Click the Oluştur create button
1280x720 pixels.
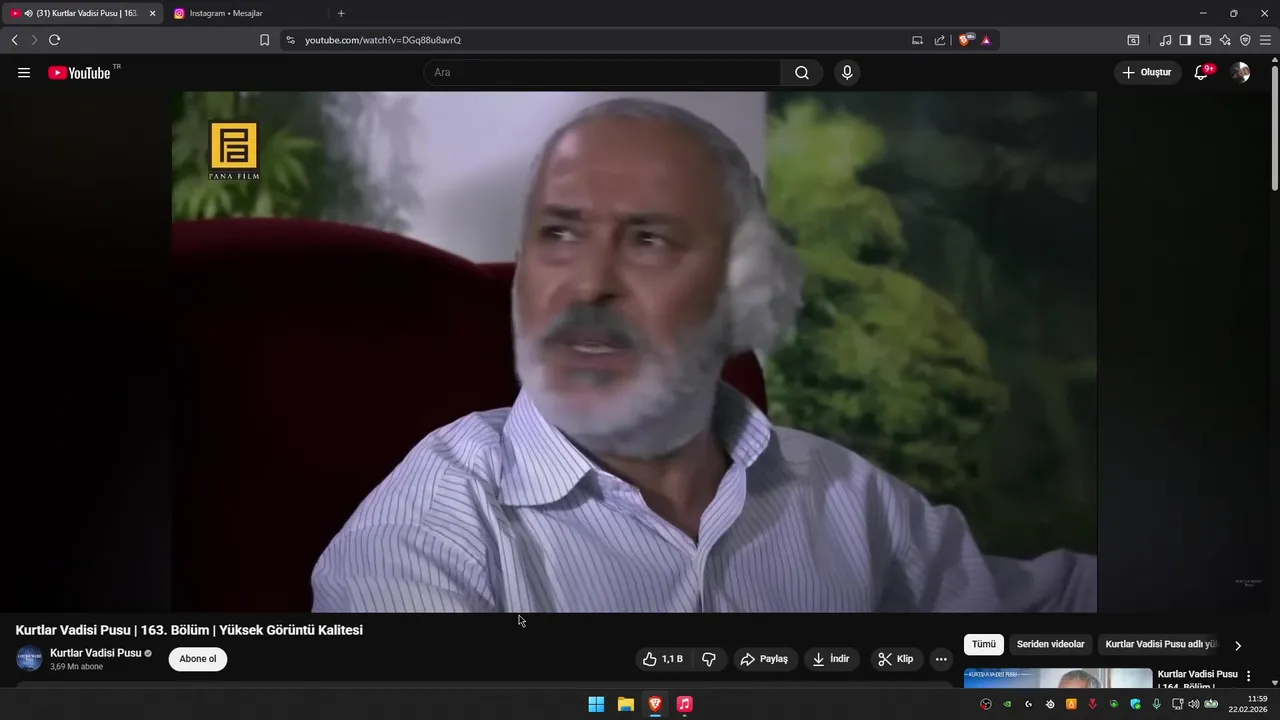tap(1147, 73)
